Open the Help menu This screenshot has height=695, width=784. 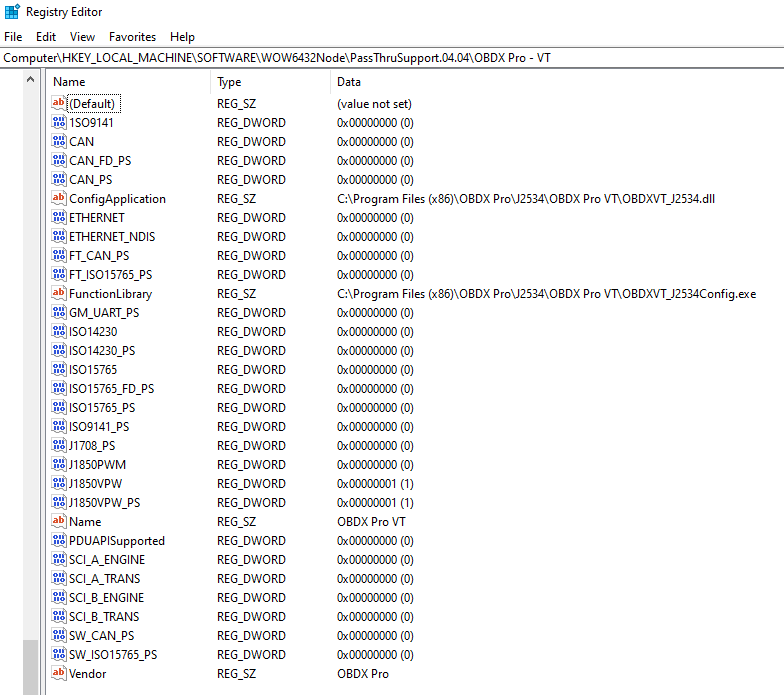182,37
